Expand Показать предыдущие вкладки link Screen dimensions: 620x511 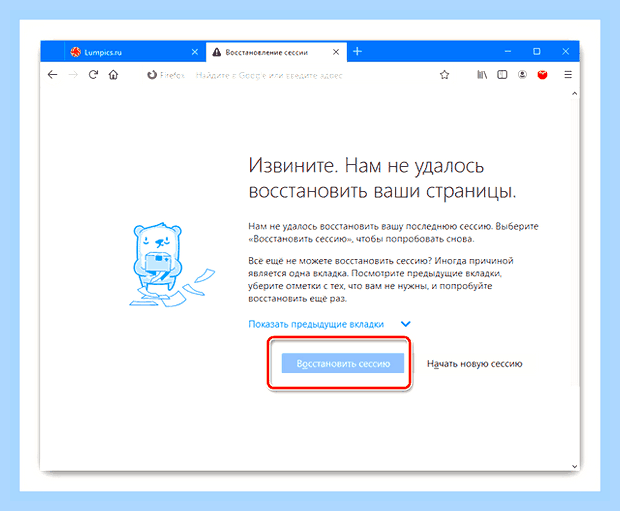(x=316, y=324)
